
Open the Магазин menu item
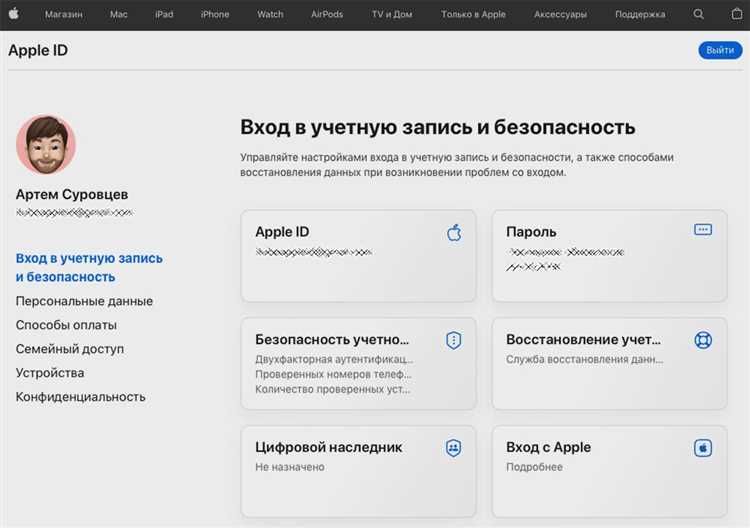(x=64, y=14)
